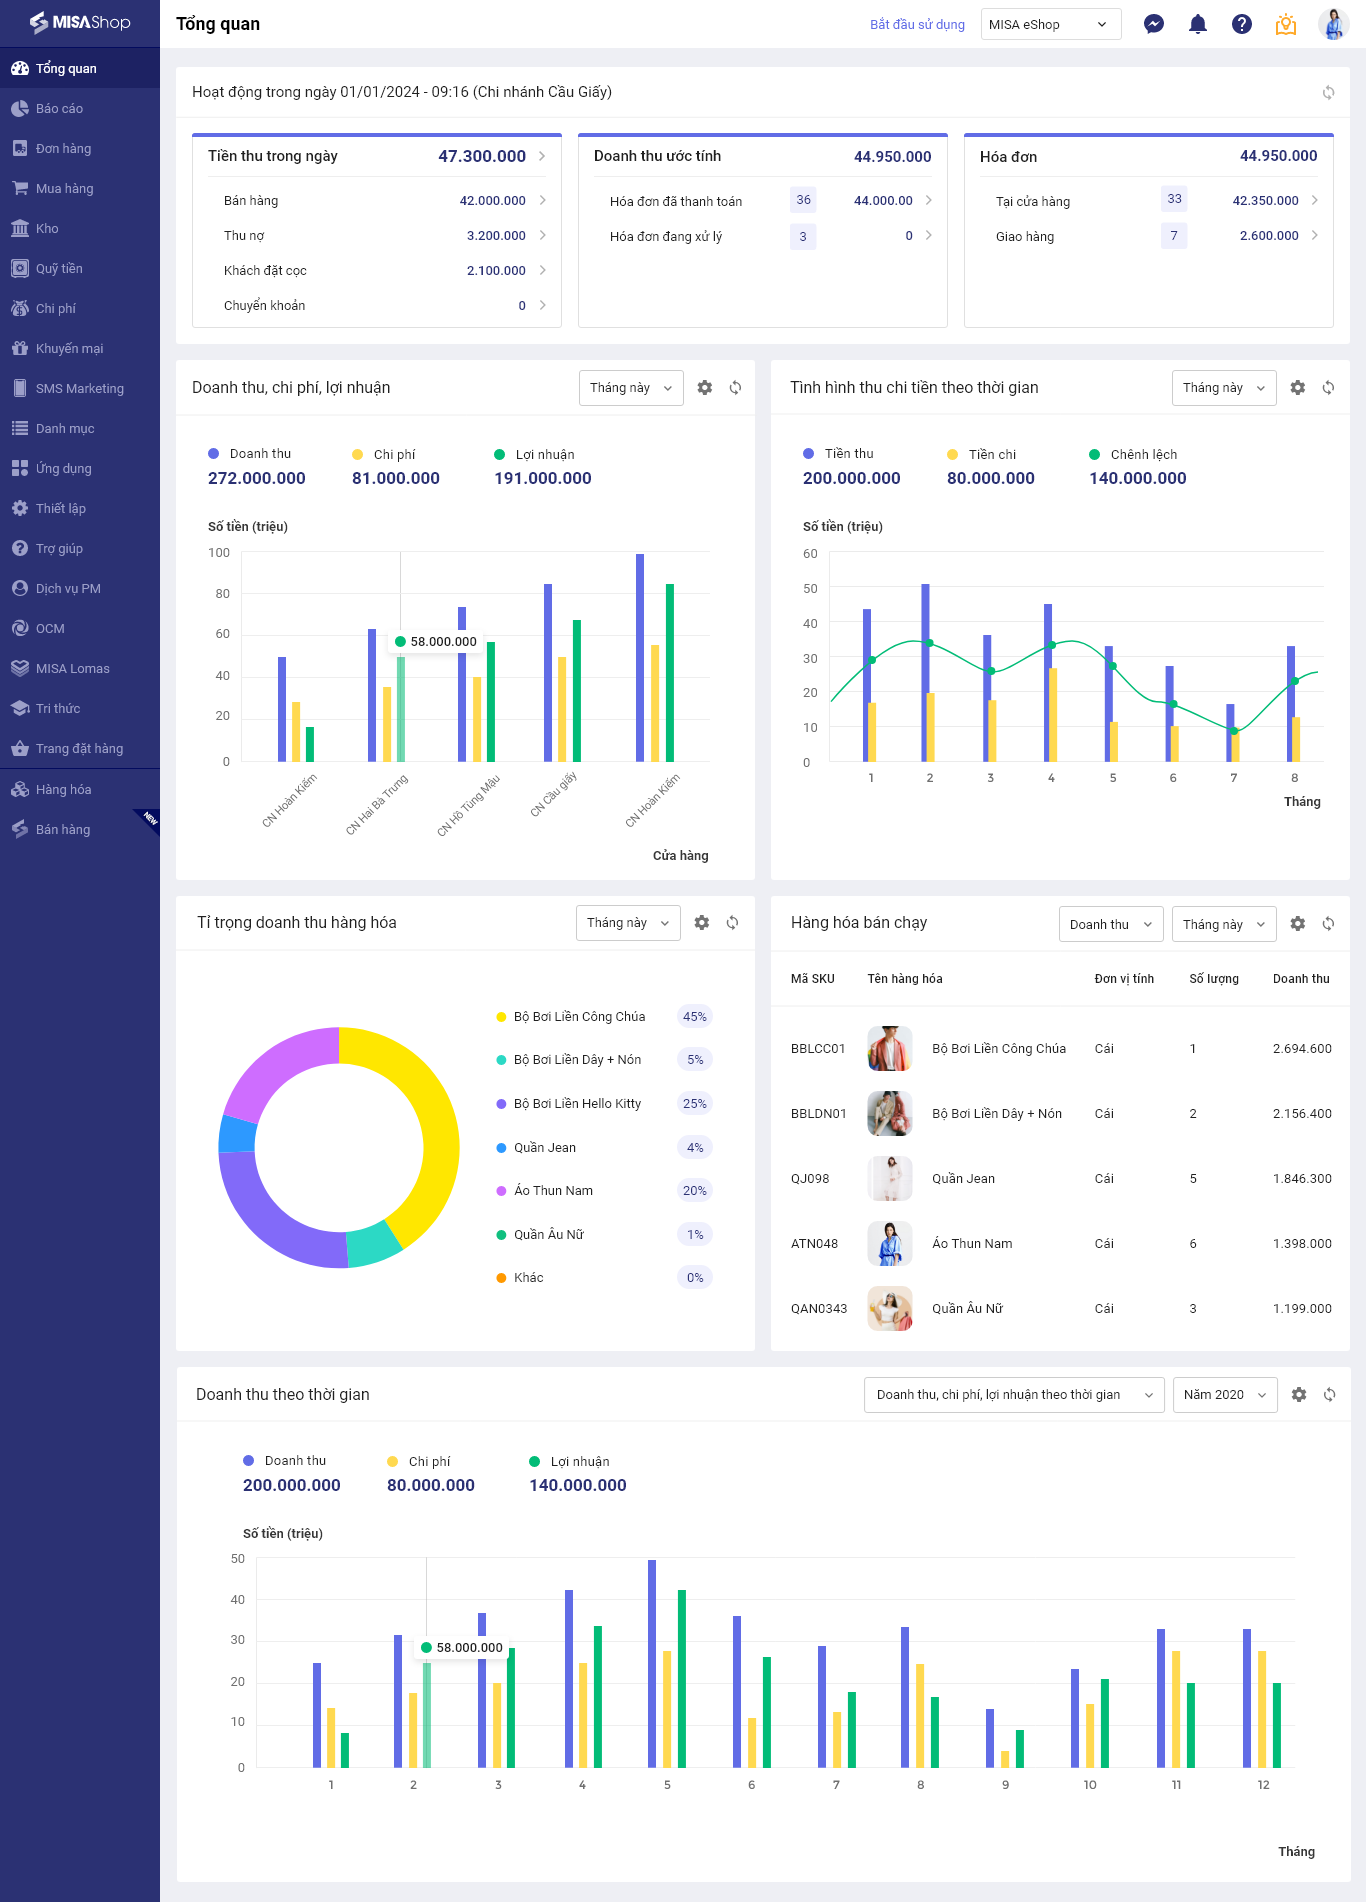Open the messenger chat icon
The height and width of the screenshot is (1902, 1366).
(x=1154, y=24)
